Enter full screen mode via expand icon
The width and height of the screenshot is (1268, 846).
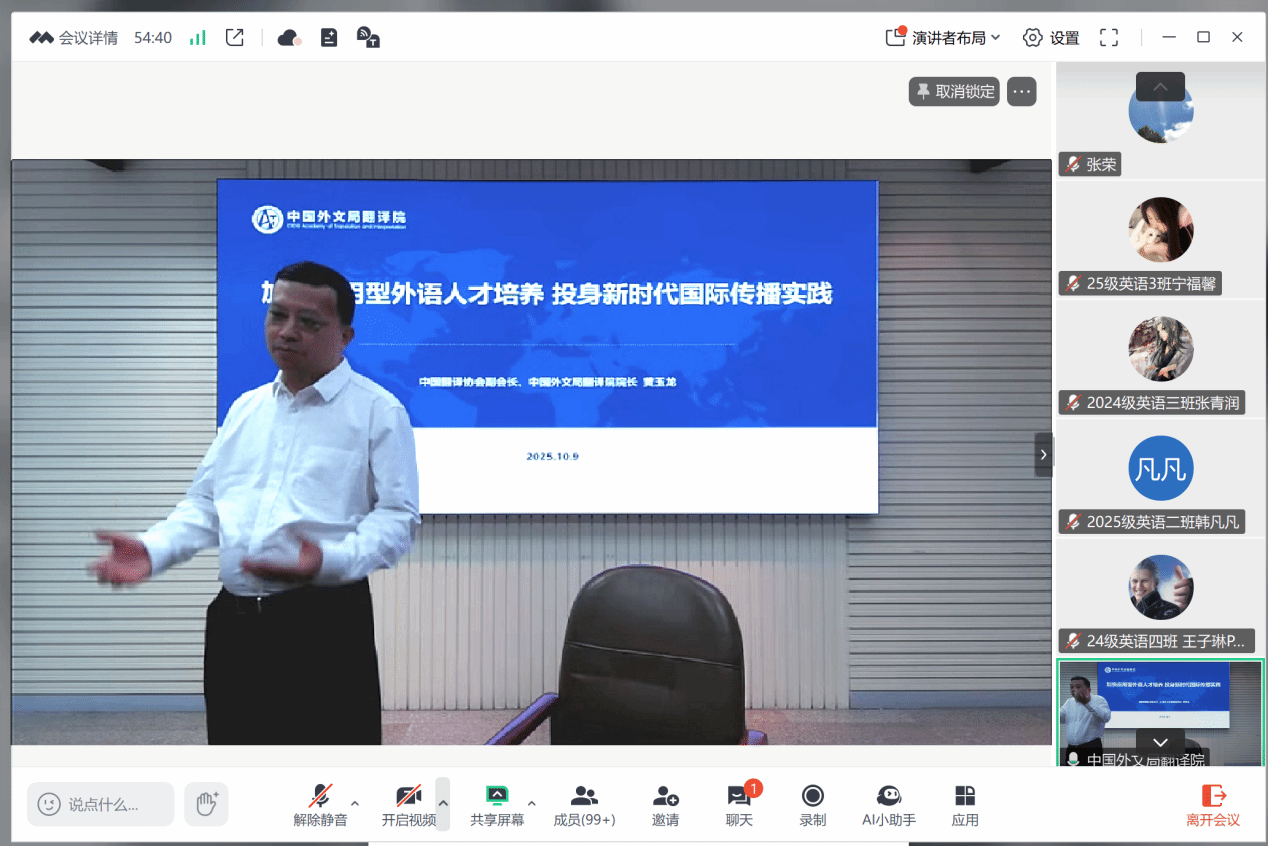[1108, 38]
